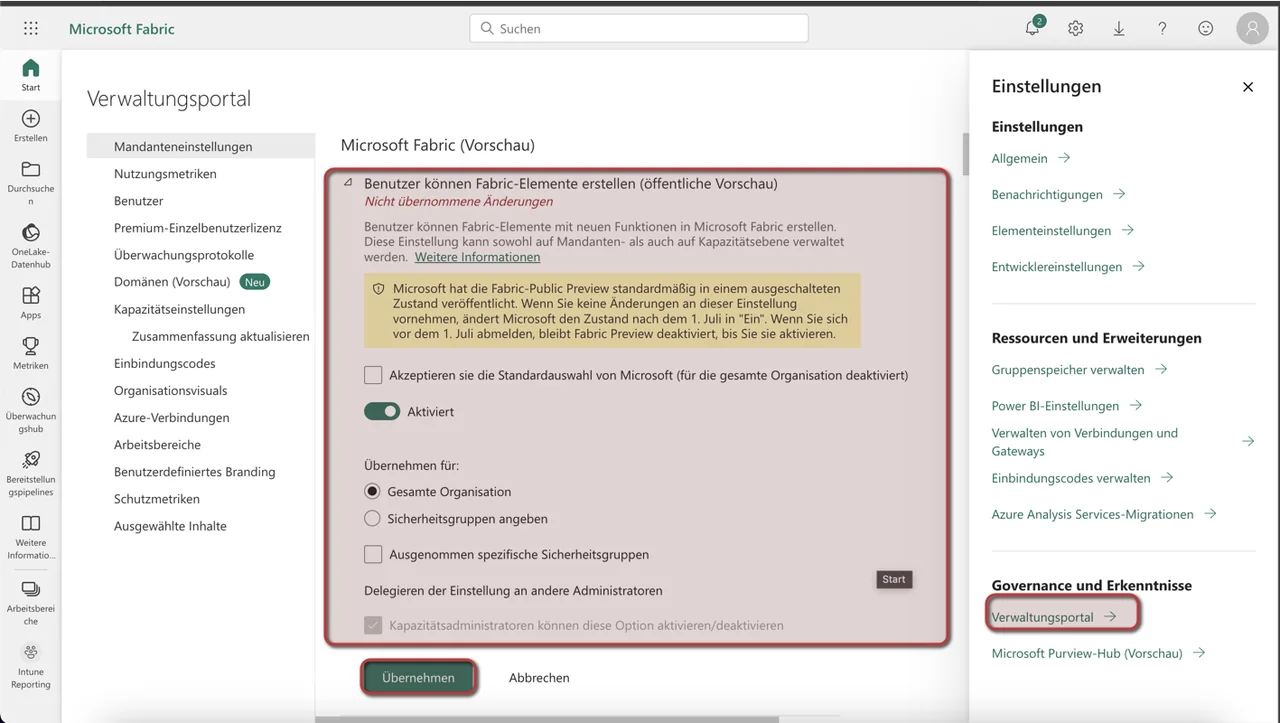This screenshot has width=1280, height=723.
Task: Select Gesamte Organisation radio button
Action: tap(372, 491)
